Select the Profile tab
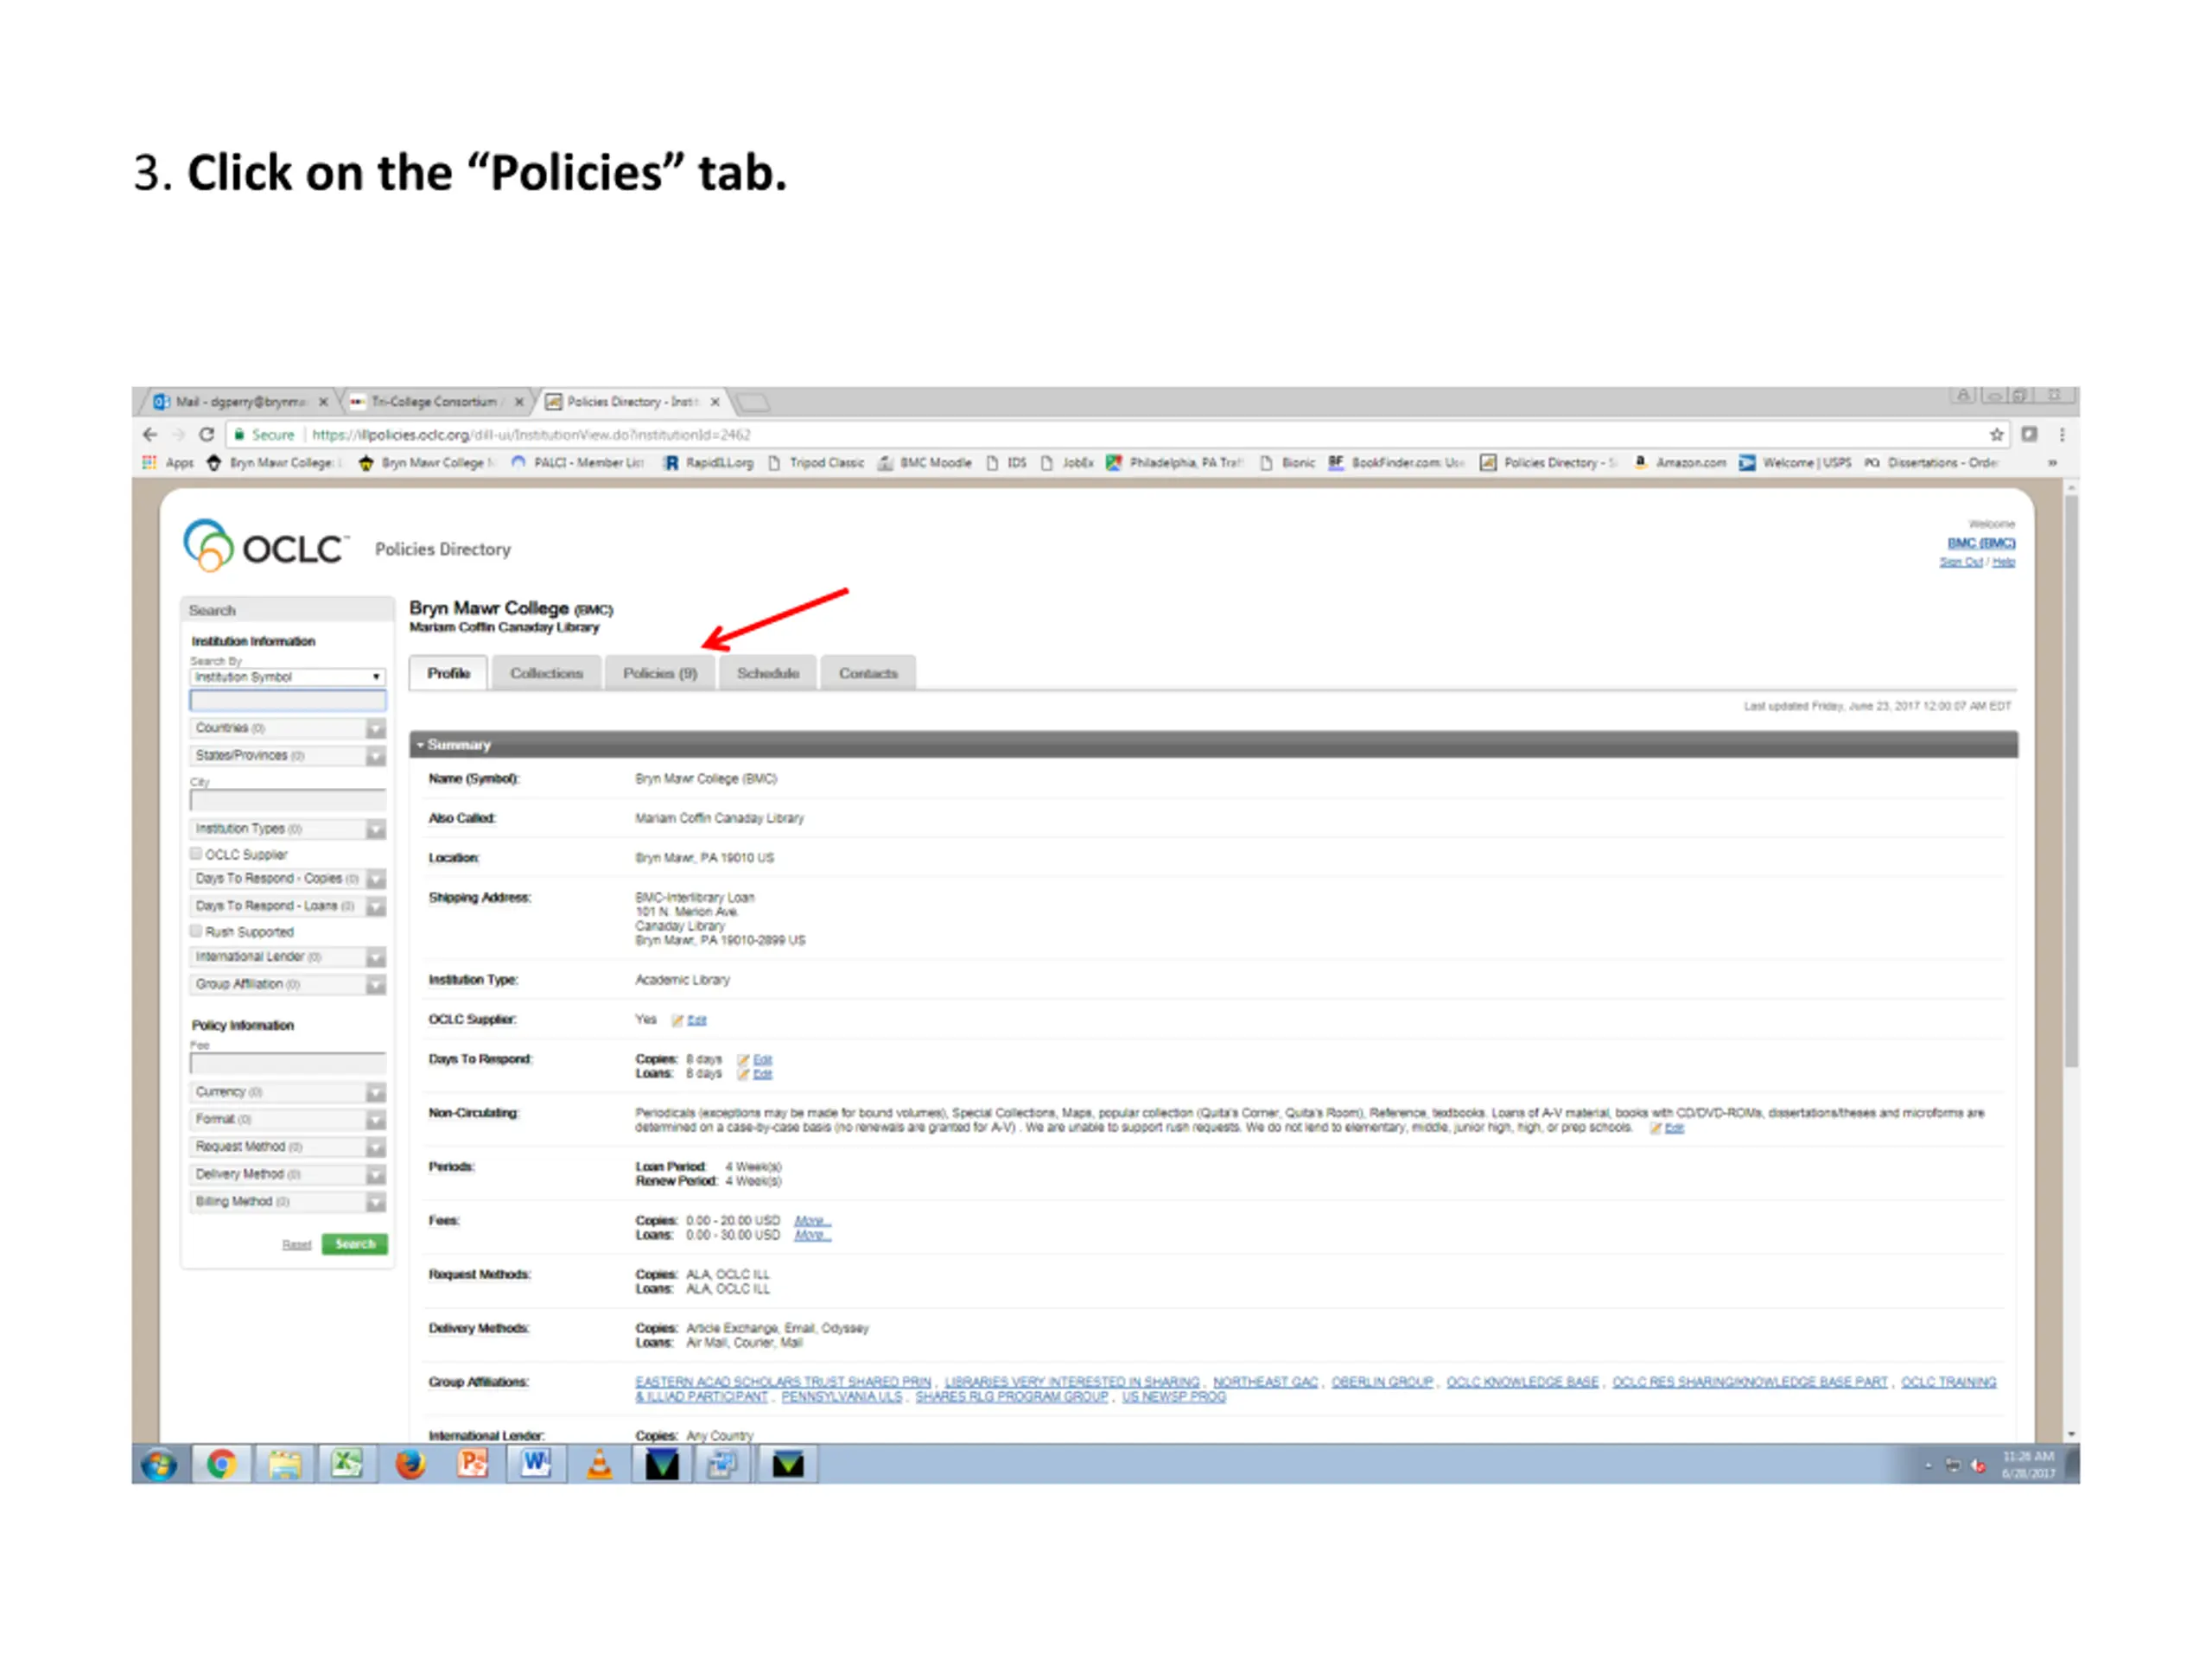This screenshot has width=2212, height=1659. click(x=448, y=673)
